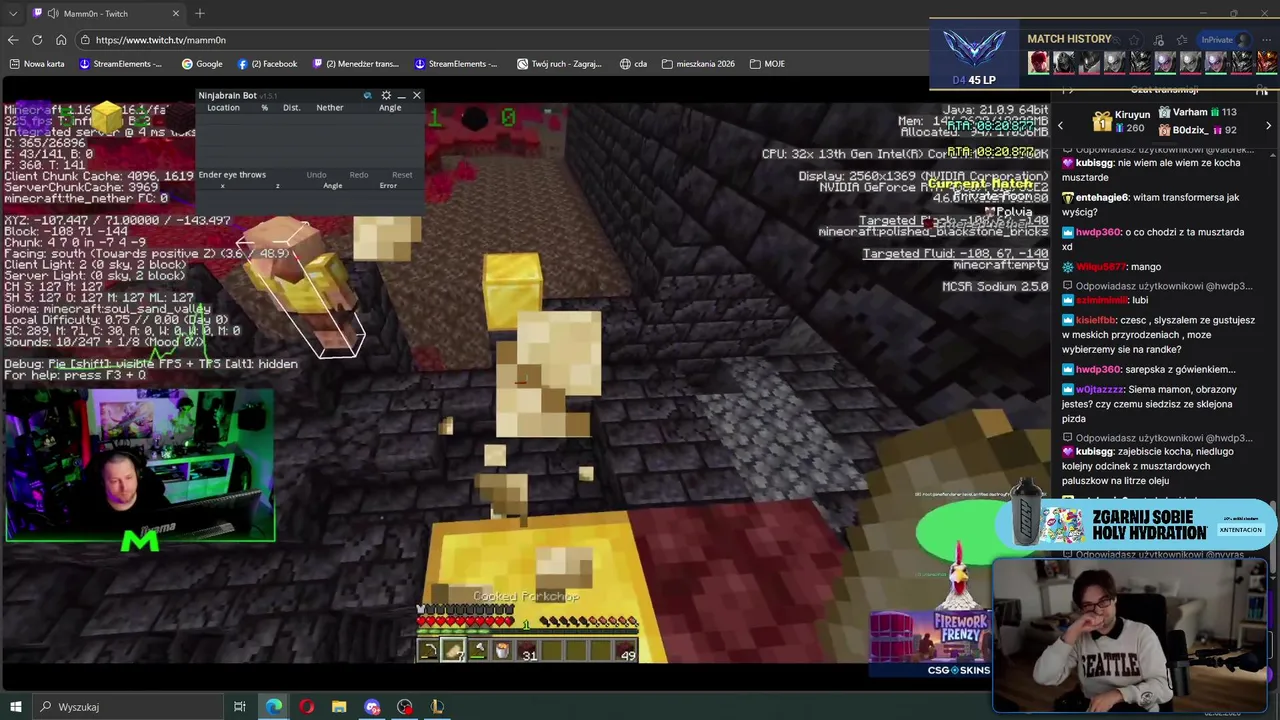The width and height of the screenshot is (1280, 720).
Task: Open Microsoft Edge from the taskbar
Action: (x=273, y=707)
